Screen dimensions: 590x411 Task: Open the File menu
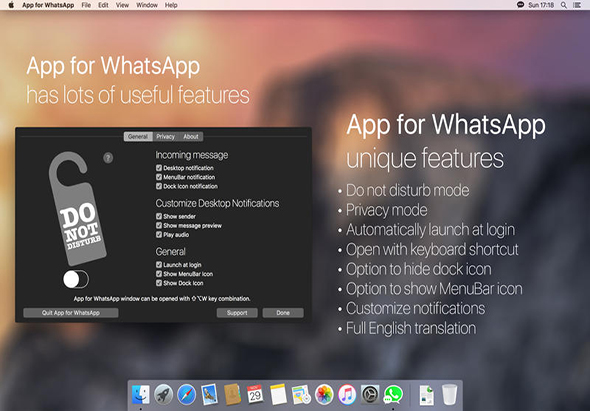coord(86,5)
